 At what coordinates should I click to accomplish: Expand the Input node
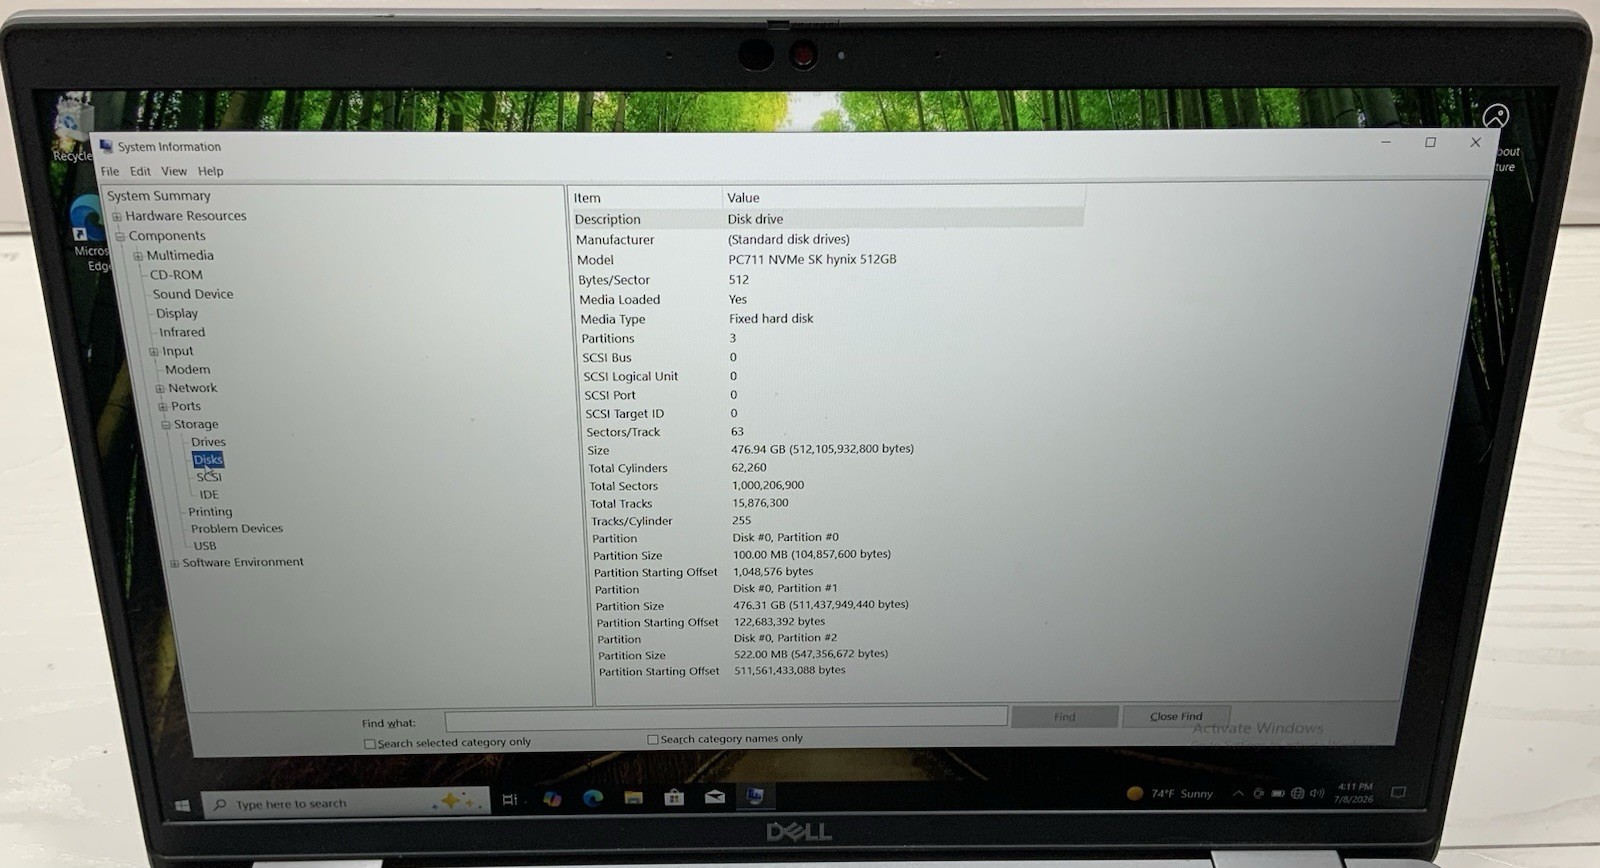[154, 352]
